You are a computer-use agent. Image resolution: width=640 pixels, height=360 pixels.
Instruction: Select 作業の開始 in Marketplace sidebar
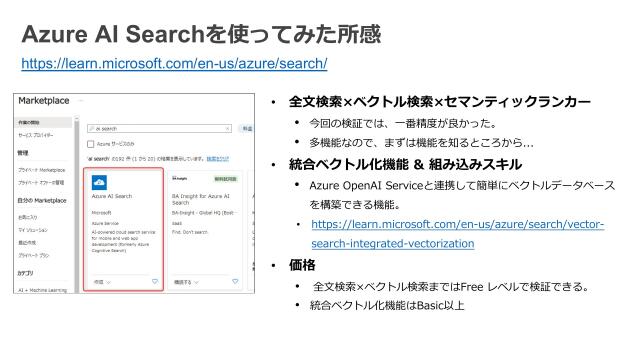(x=44, y=122)
